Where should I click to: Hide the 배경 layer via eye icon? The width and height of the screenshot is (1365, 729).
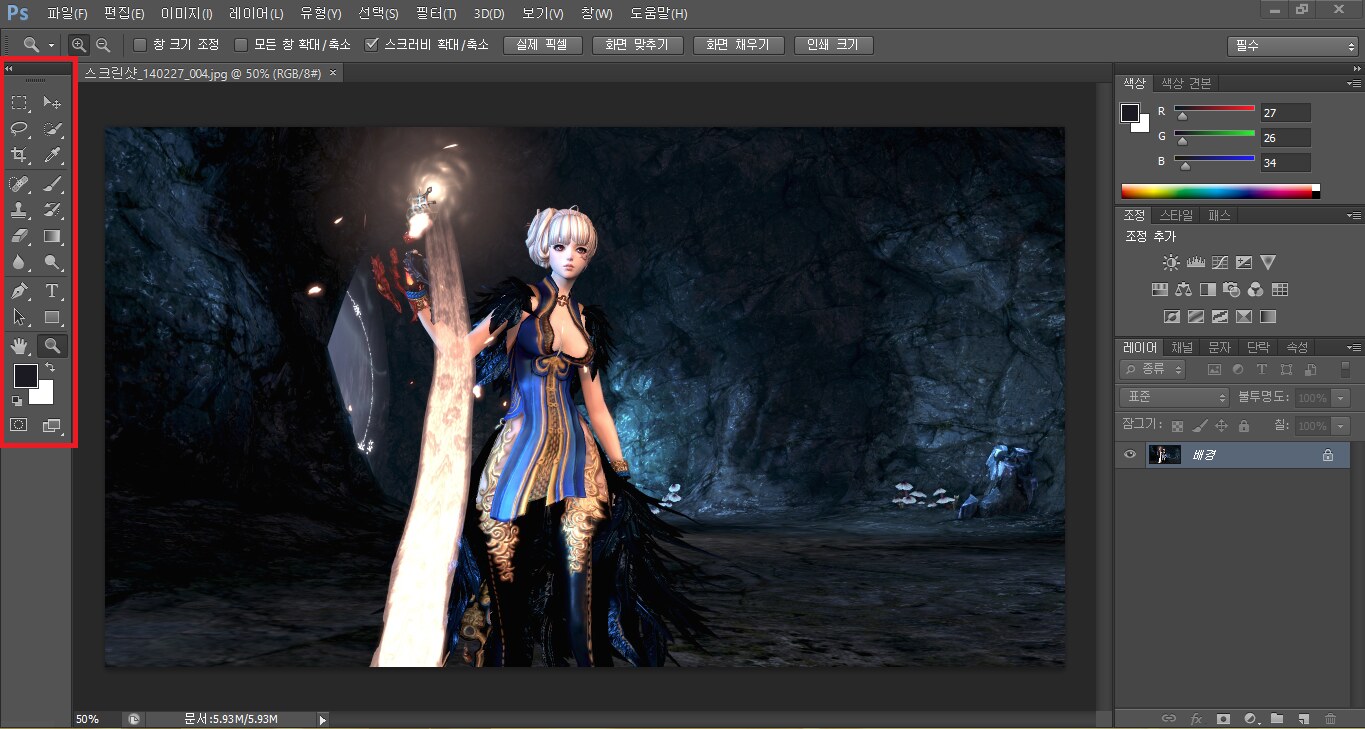point(1130,455)
